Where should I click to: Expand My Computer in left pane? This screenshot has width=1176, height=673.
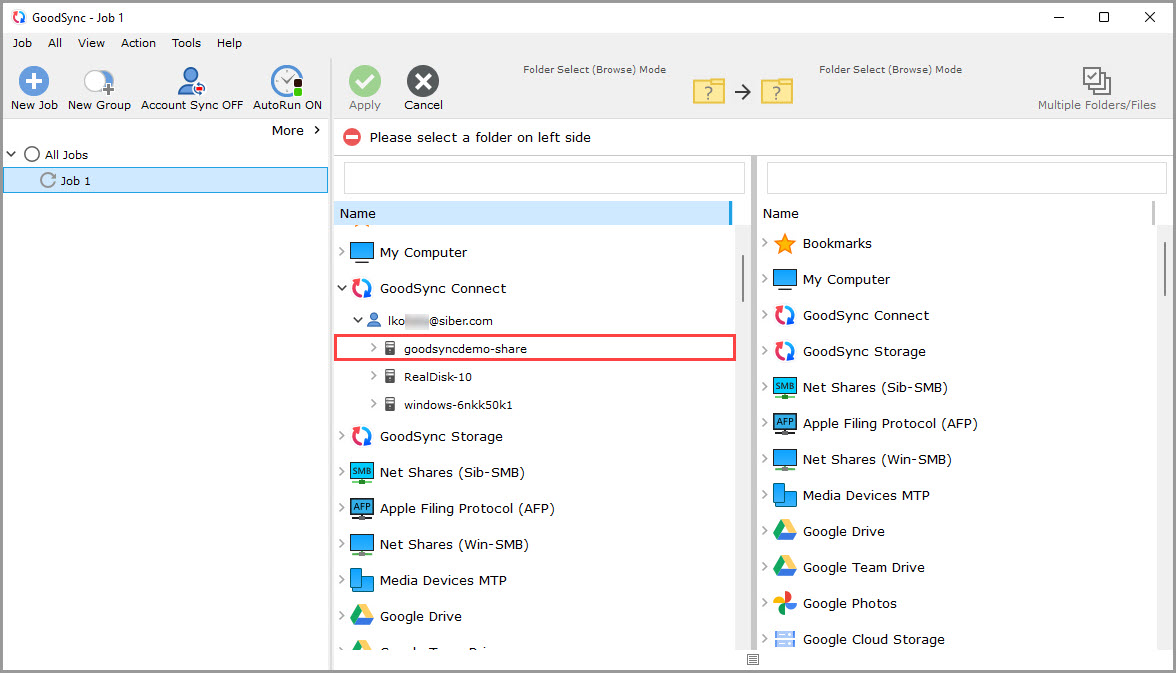point(342,251)
